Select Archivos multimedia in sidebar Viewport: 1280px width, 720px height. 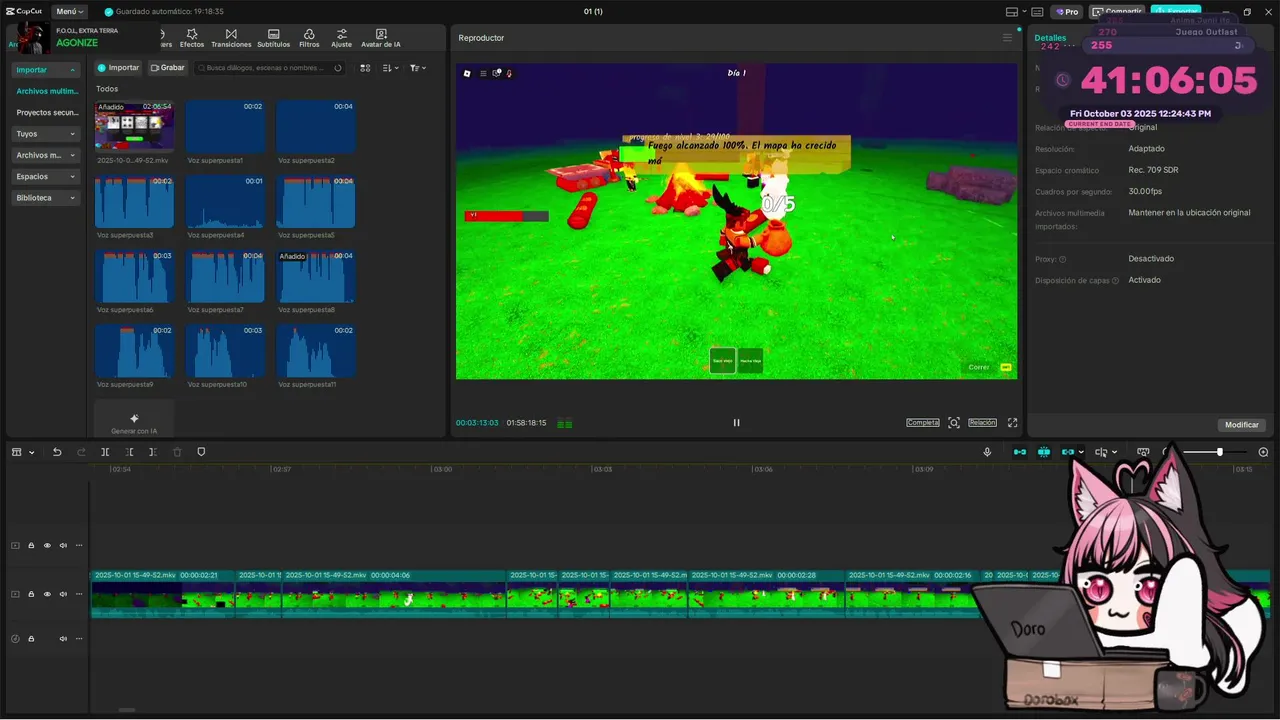click(x=47, y=91)
